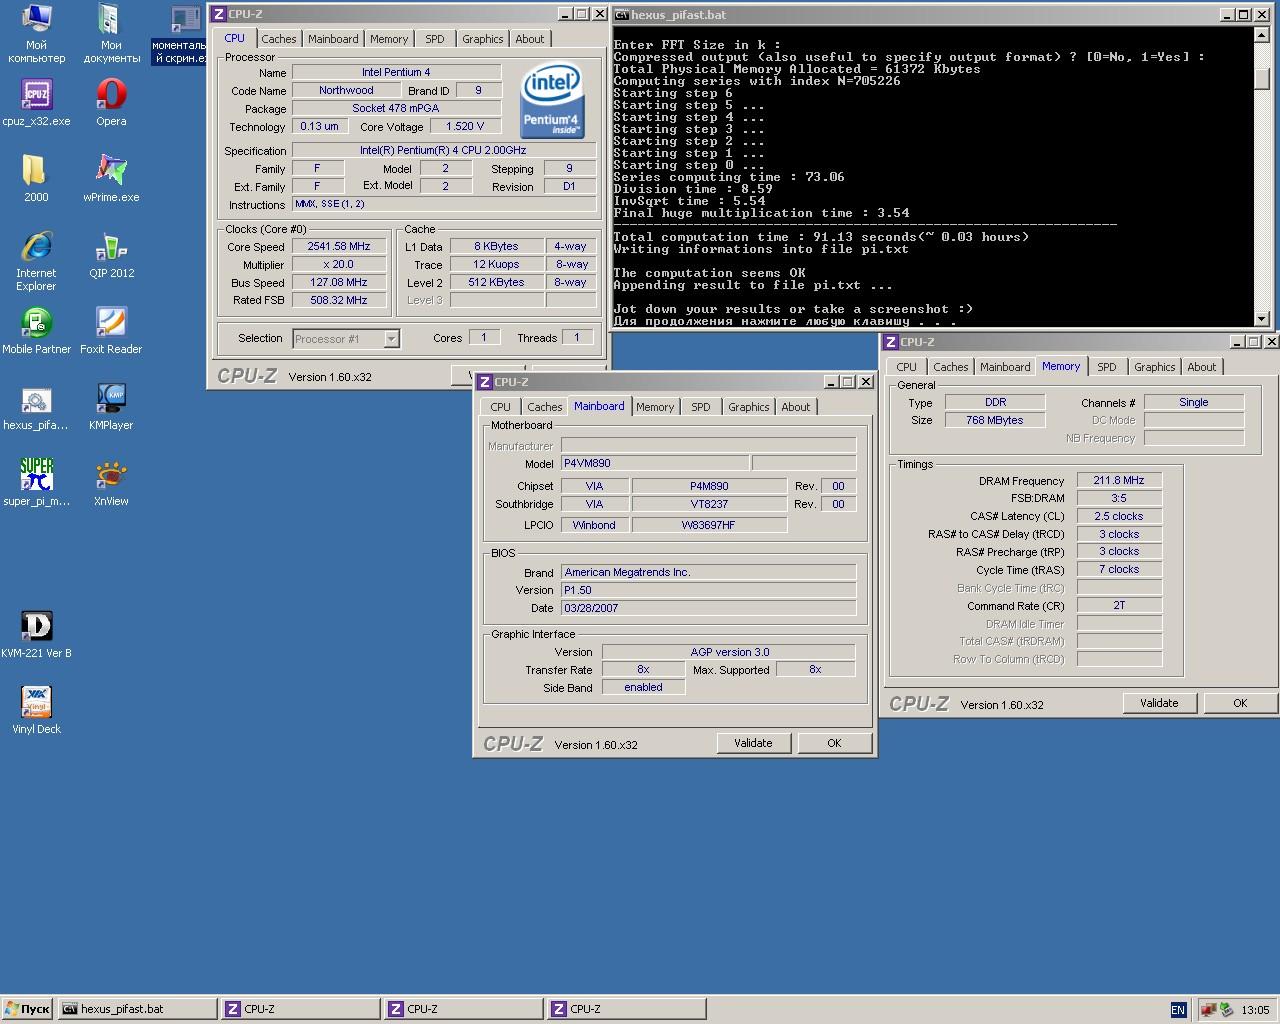Viewport: 1280px width, 1024px height.
Task: Click the network tray icon near the clock
Action: point(1208,1010)
